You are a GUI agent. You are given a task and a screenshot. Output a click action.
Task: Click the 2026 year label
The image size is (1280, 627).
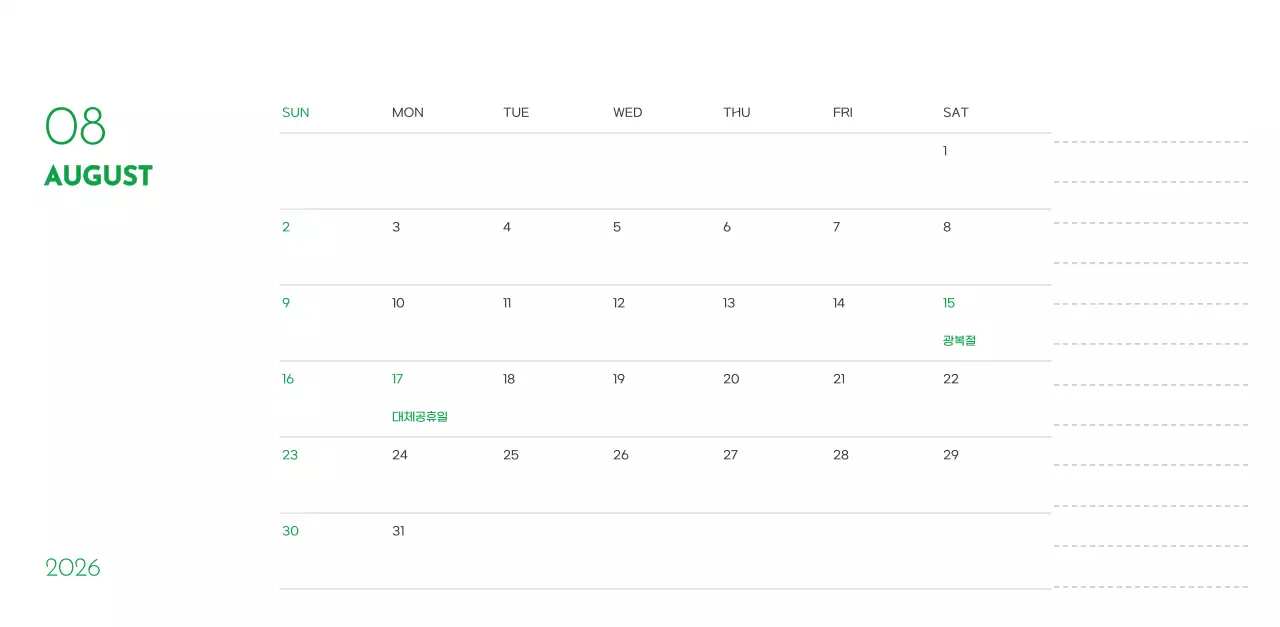(73, 568)
